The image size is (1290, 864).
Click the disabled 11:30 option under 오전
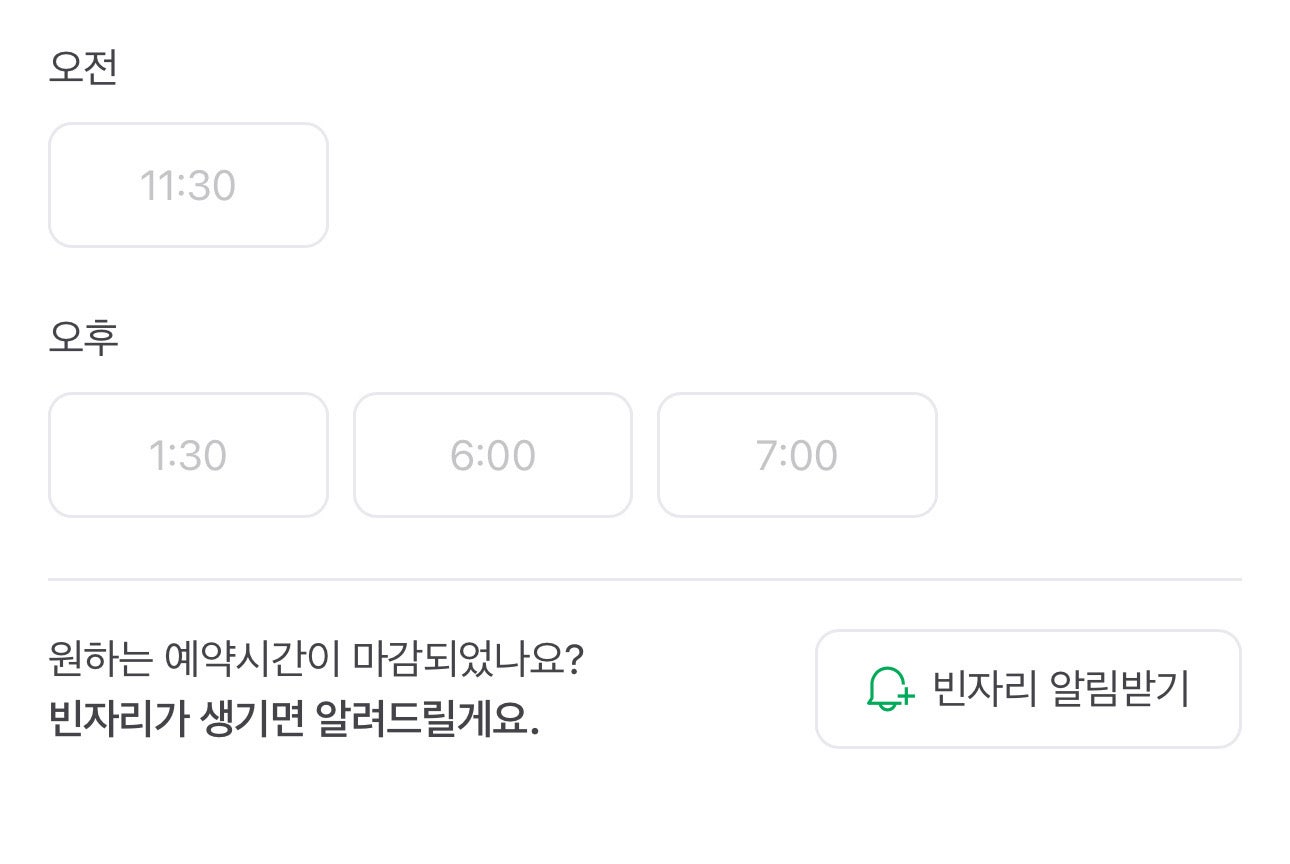click(x=188, y=185)
